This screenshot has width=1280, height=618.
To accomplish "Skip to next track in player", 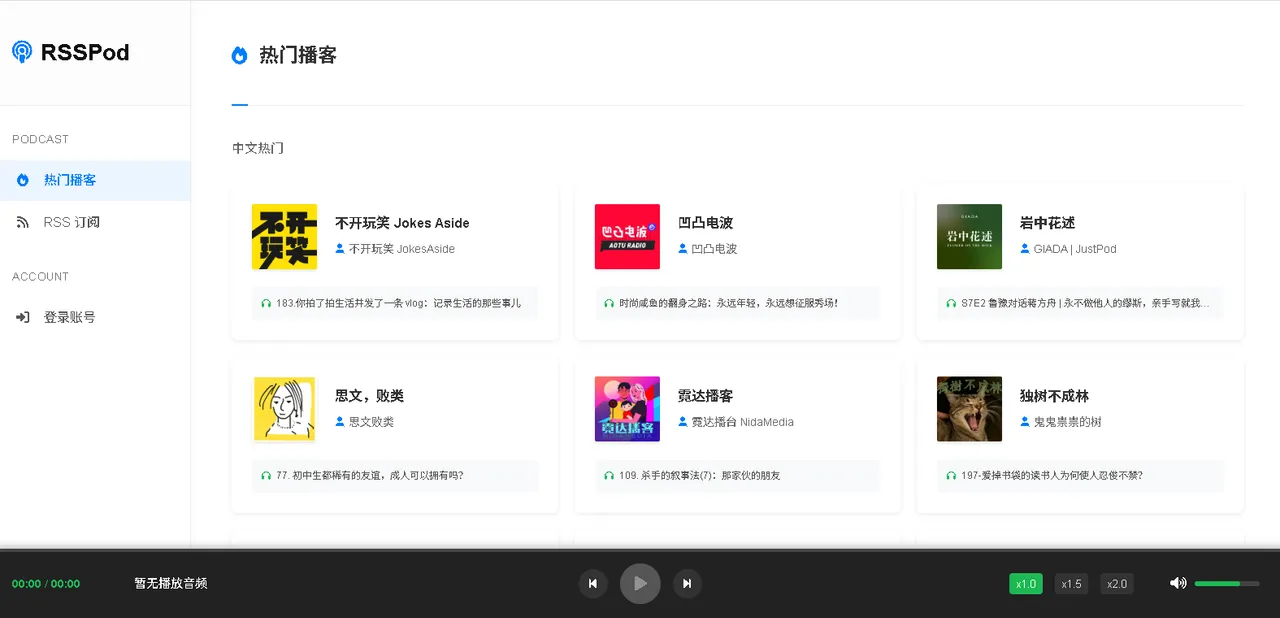I will coord(687,584).
